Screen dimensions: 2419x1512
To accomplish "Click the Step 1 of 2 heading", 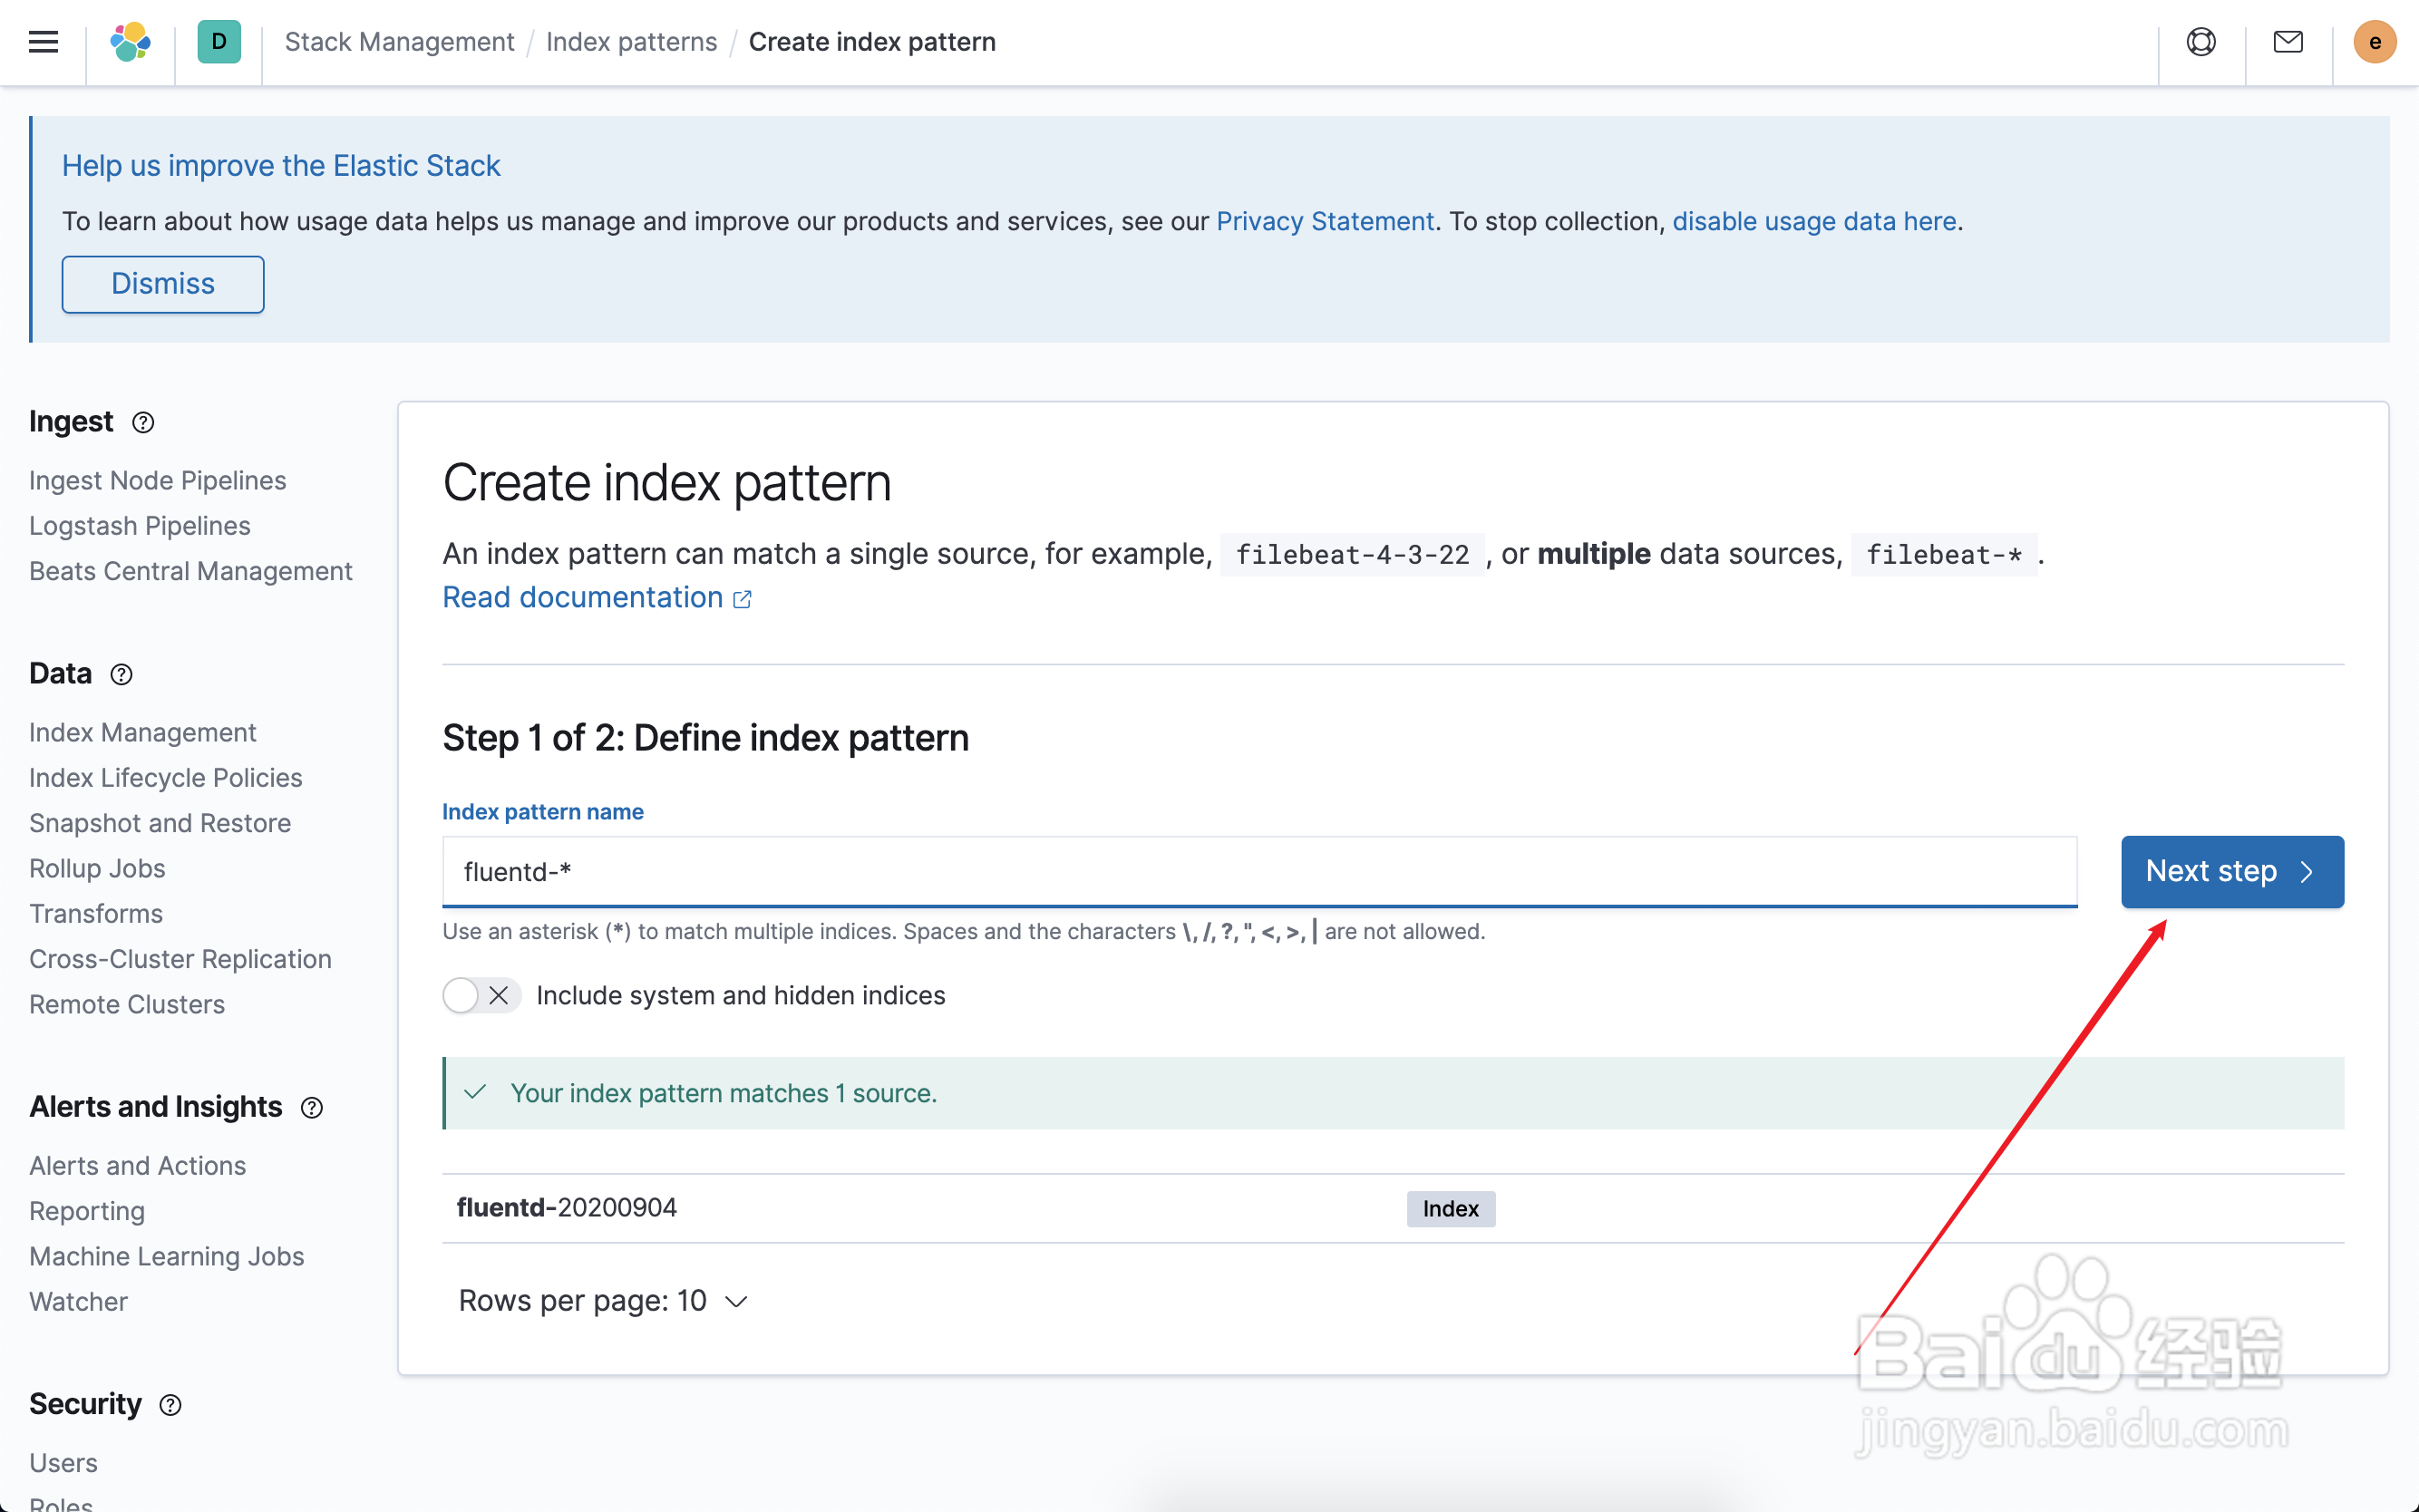I will click(x=705, y=738).
